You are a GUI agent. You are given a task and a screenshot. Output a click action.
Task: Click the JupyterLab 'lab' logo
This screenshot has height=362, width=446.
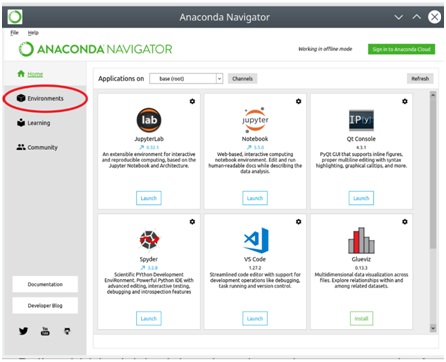tap(149, 120)
